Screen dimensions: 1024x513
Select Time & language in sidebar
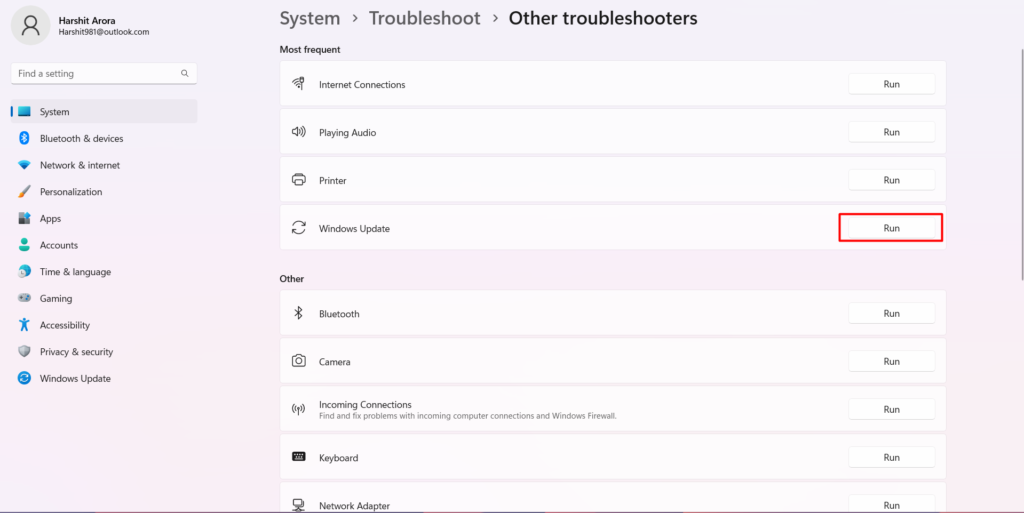[75, 272]
